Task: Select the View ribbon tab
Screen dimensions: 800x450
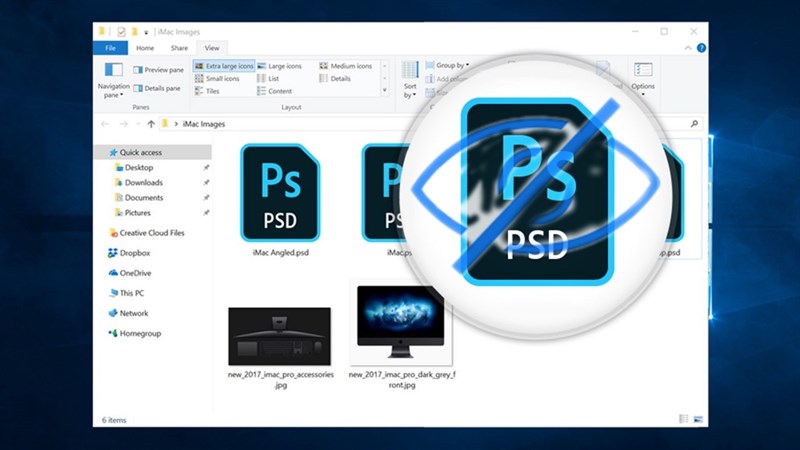Action: 212,48
